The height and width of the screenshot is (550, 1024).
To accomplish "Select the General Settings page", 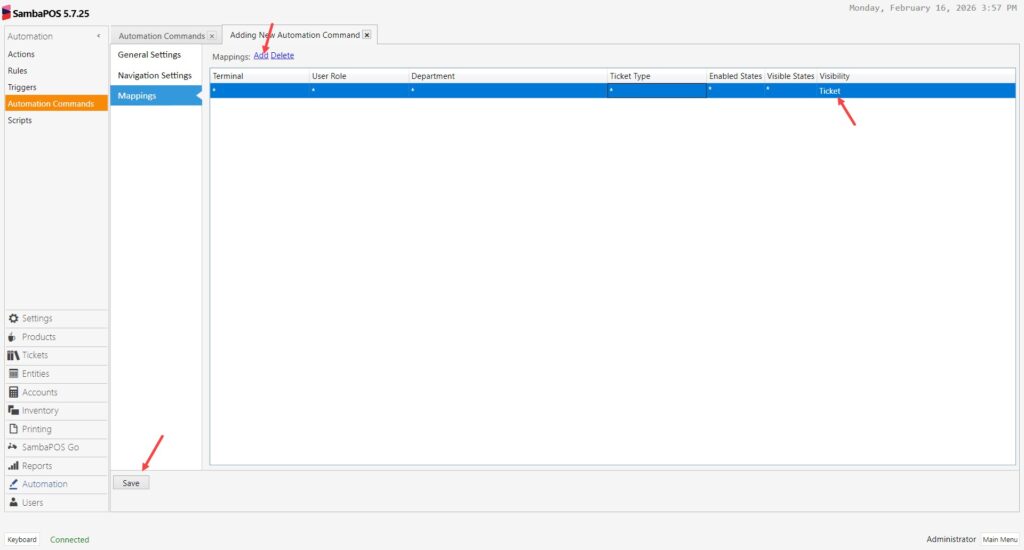I will pyautogui.click(x=149, y=55).
